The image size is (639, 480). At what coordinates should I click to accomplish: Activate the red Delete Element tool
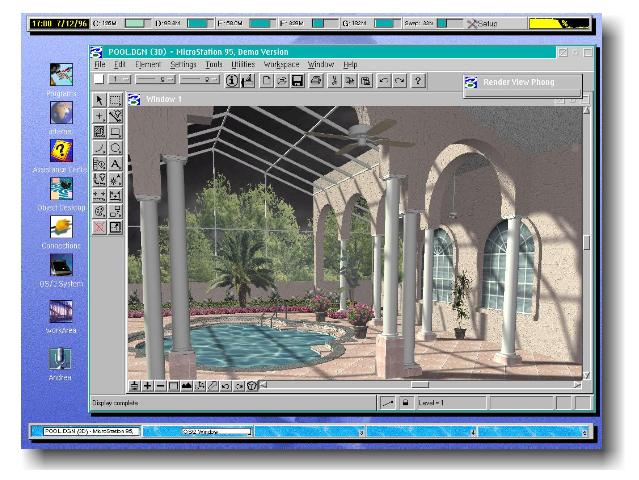[x=98, y=227]
